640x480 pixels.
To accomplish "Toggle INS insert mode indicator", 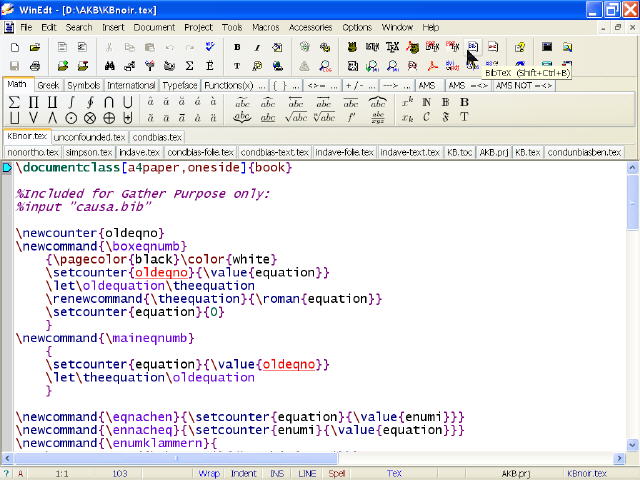I will [276, 473].
